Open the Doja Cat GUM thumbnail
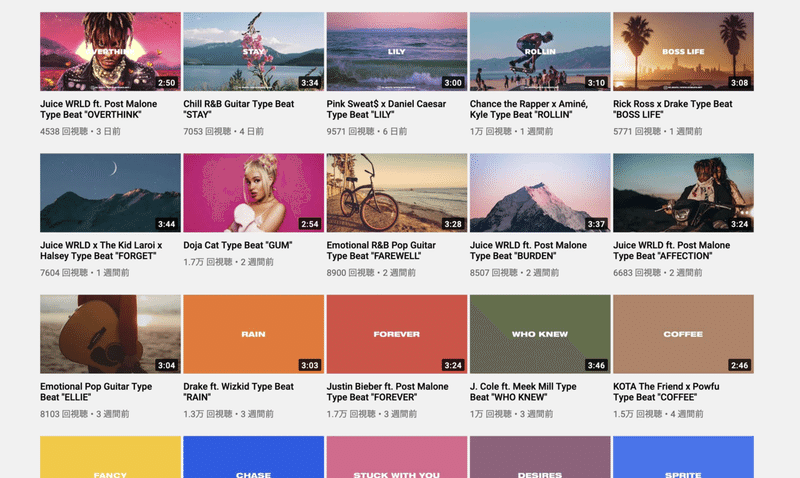 point(254,193)
